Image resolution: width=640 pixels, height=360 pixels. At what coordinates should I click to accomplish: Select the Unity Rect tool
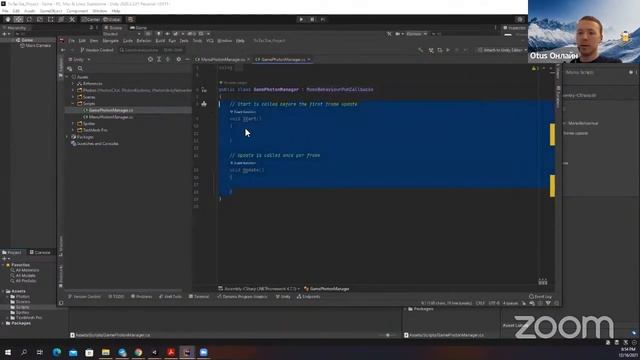pyautogui.click(x=50, y=19)
